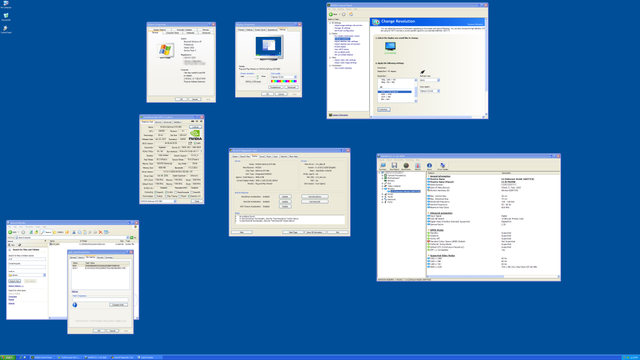Switch to the Sensors tab in GPU-Z
Image resolution: width=640 pixels, height=360 pixels.
158,122
